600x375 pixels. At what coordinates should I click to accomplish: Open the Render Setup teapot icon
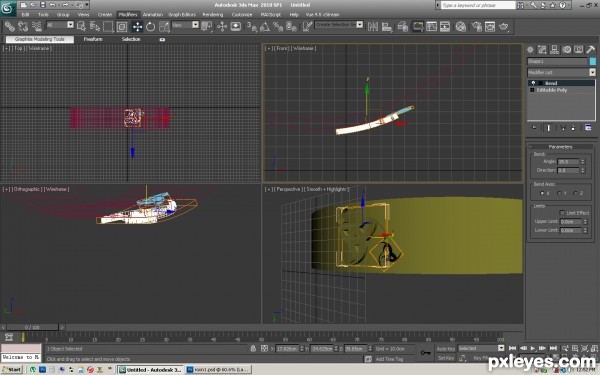coord(476,26)
